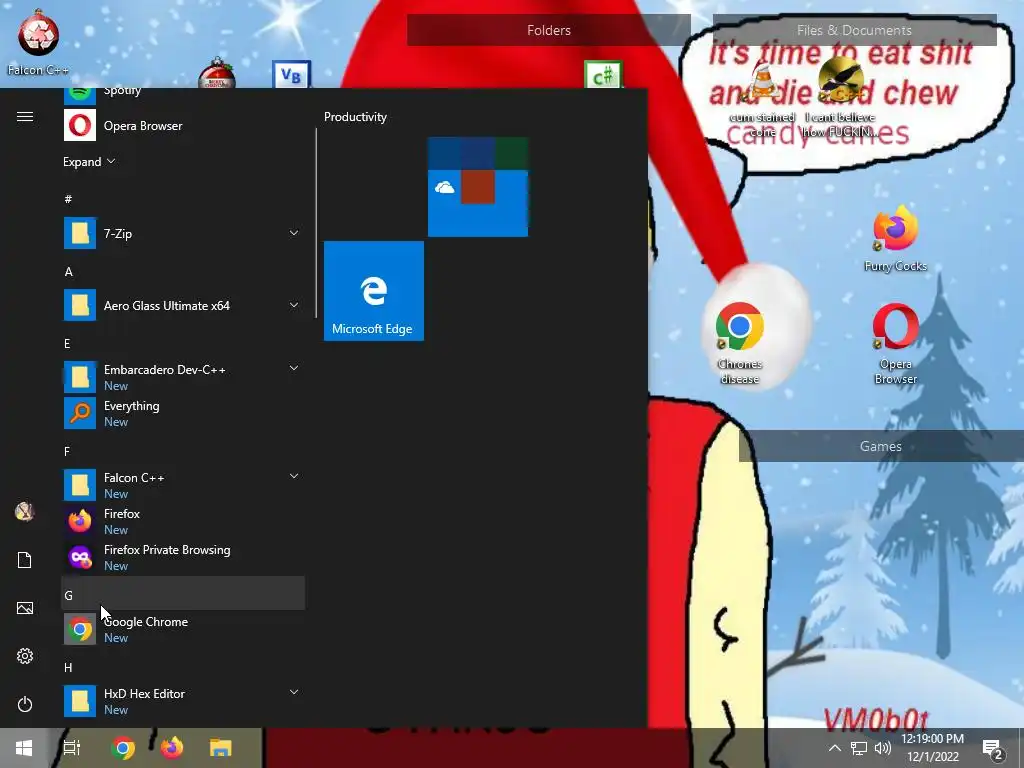
Task: Click the F letter header in app list
Action: [183, 451]
